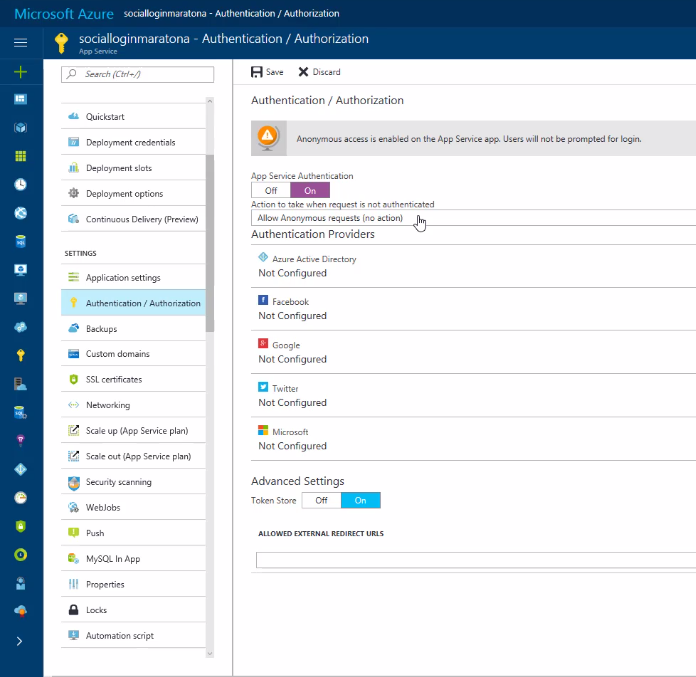Select Authentication / Authorization menu item

click(x=133, y=303)
